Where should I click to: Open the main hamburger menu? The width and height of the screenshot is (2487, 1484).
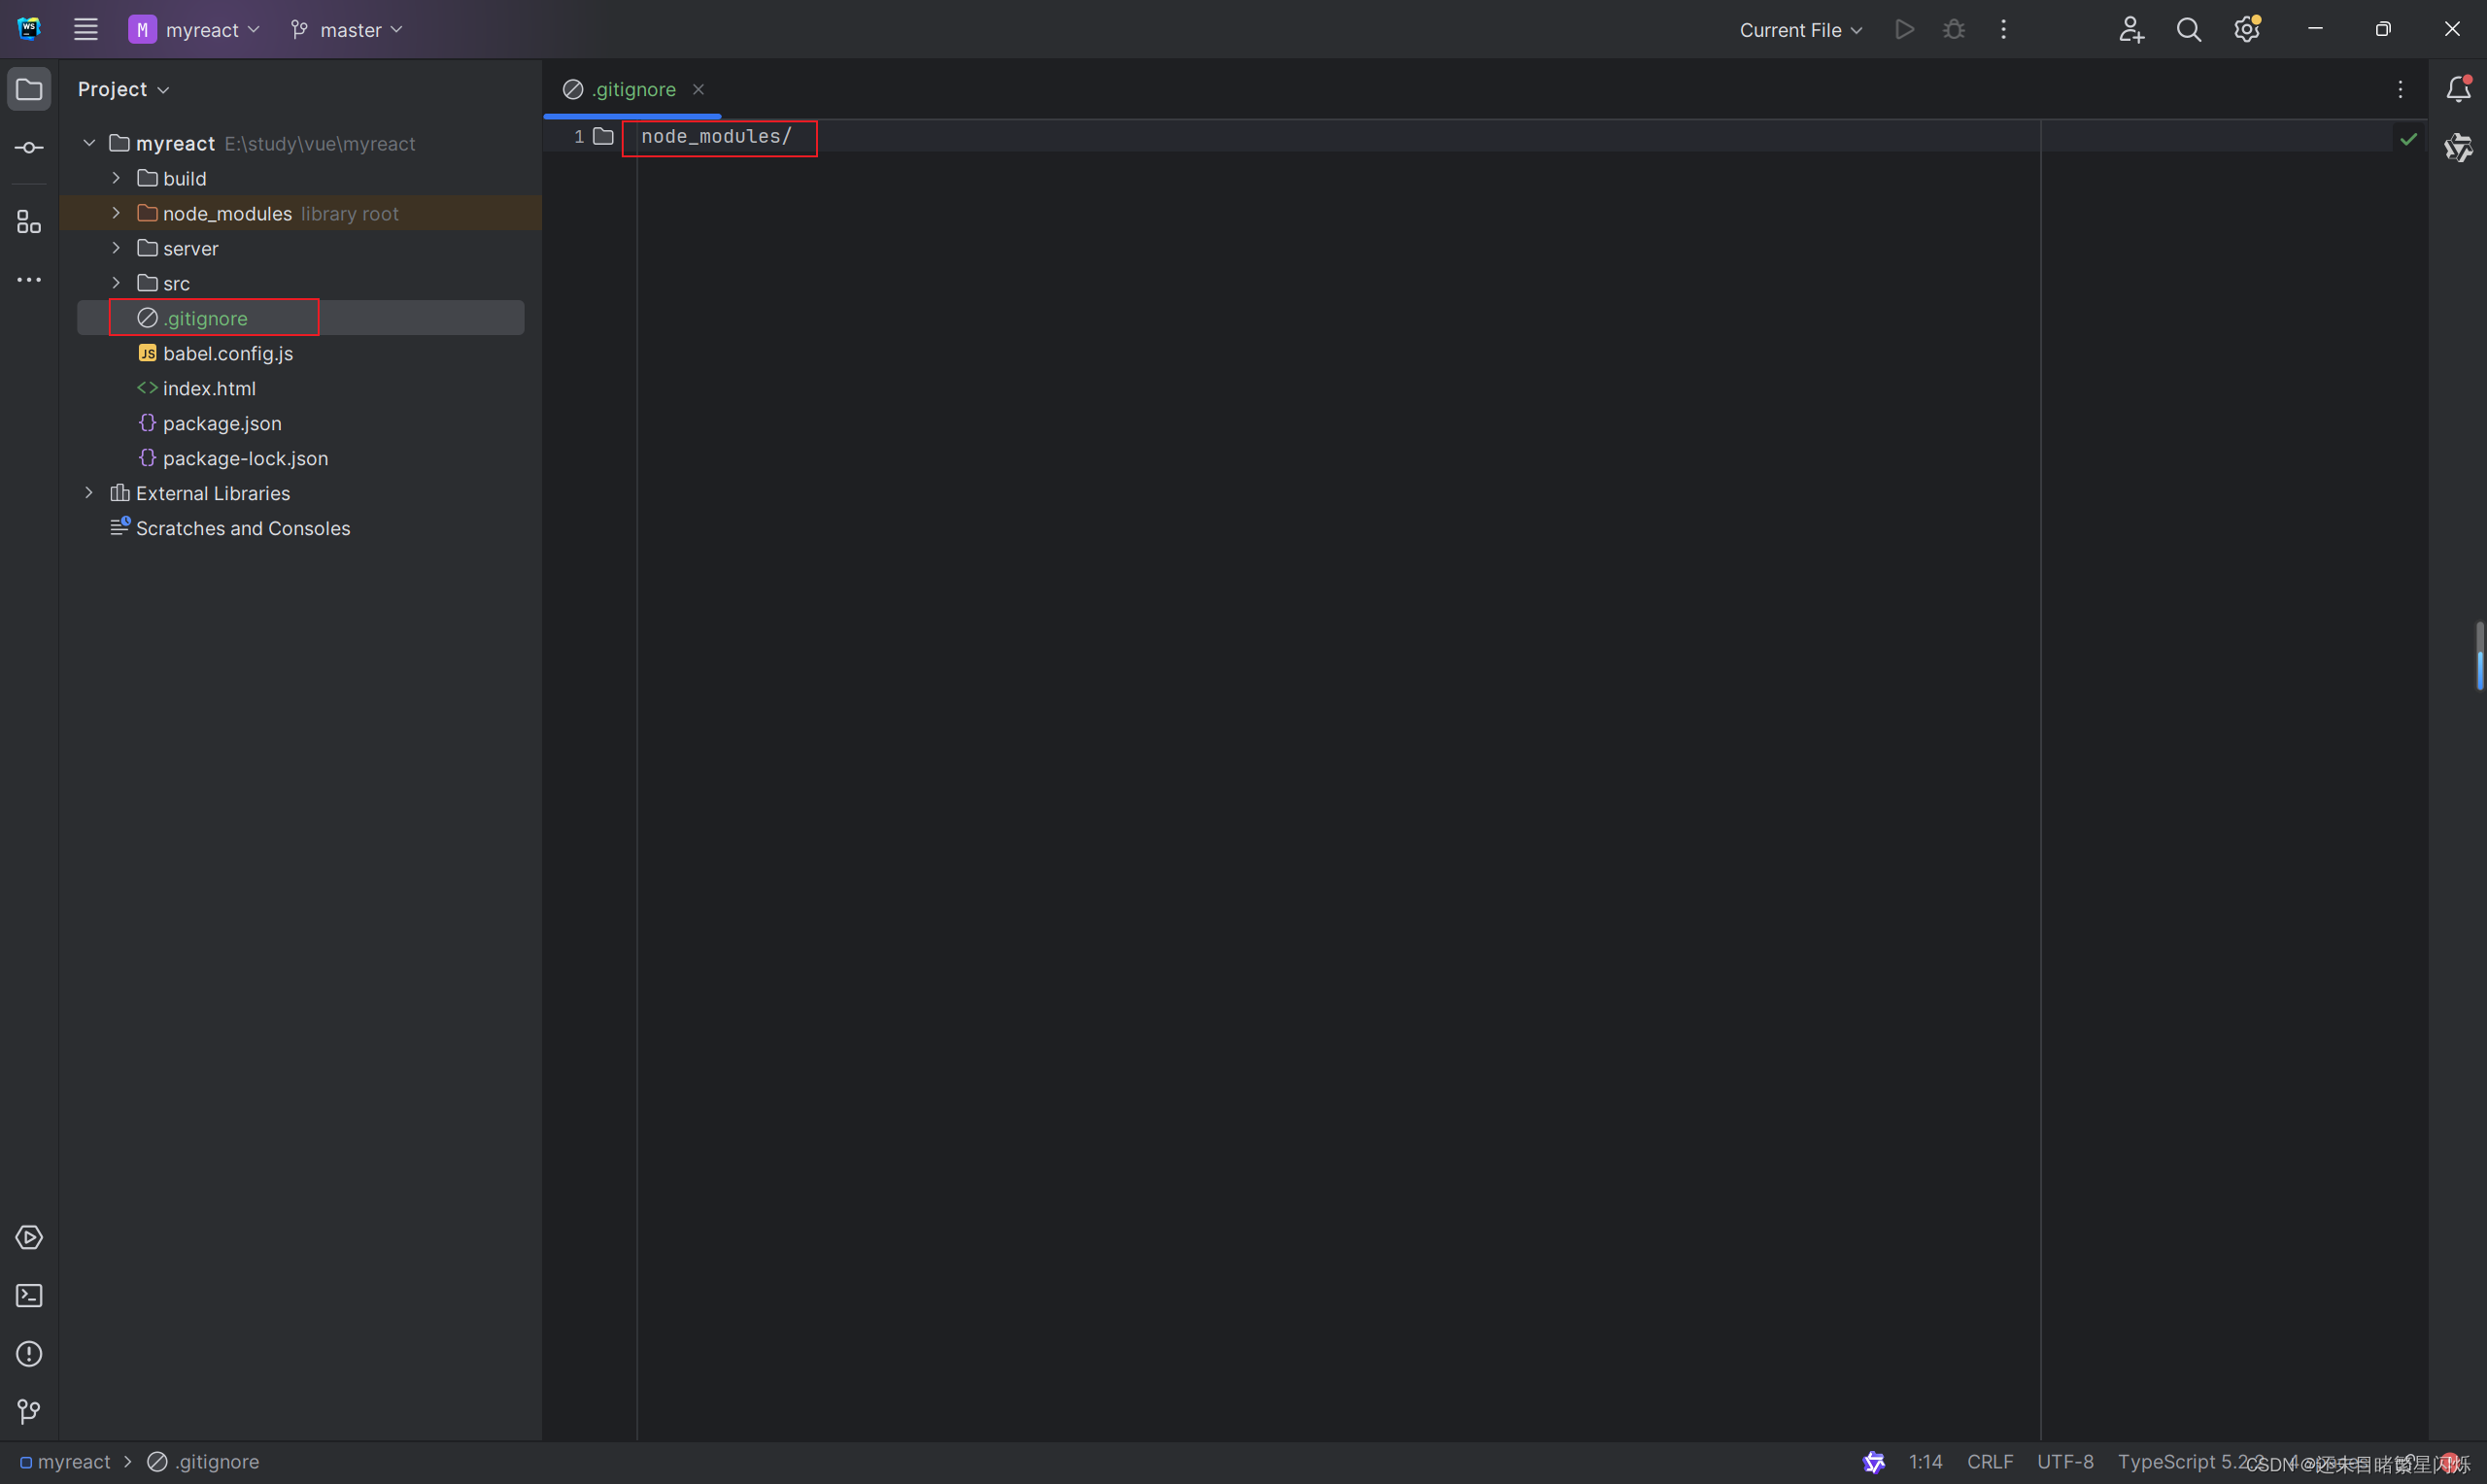pyautogui.click(x=86, y=30)
